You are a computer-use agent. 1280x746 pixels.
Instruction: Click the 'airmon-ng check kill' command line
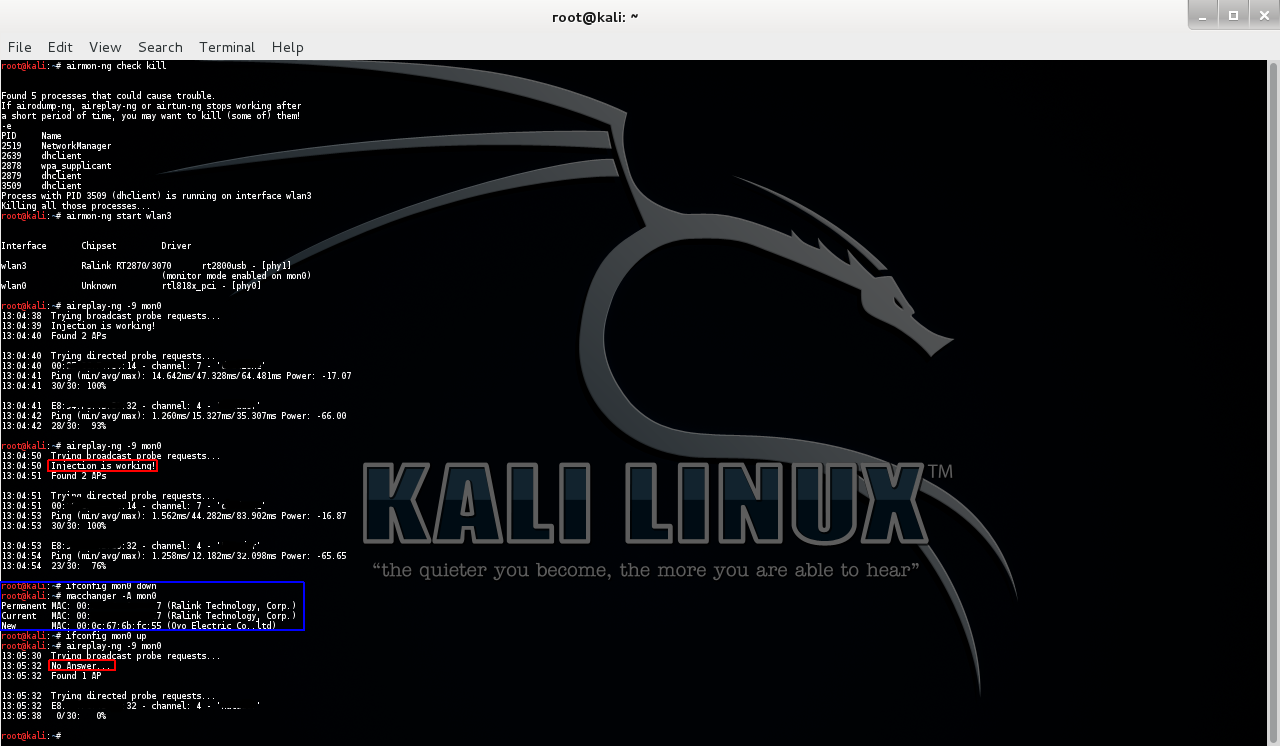click(84, 66)
